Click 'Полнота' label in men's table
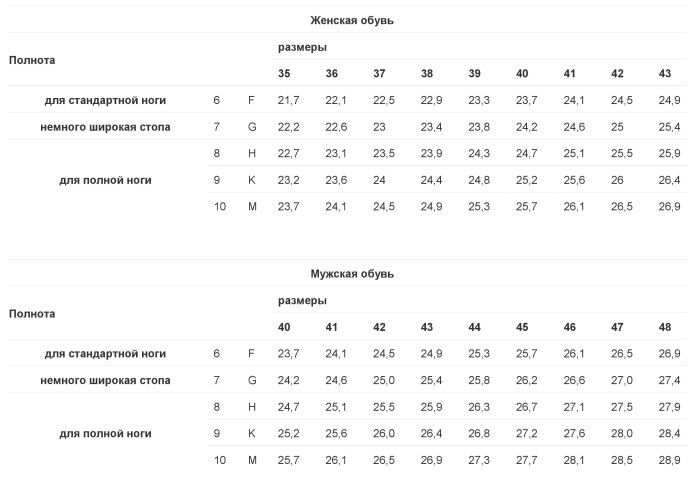Image resolution: width=695 pixels, height=478 pixels. (32, 314)
